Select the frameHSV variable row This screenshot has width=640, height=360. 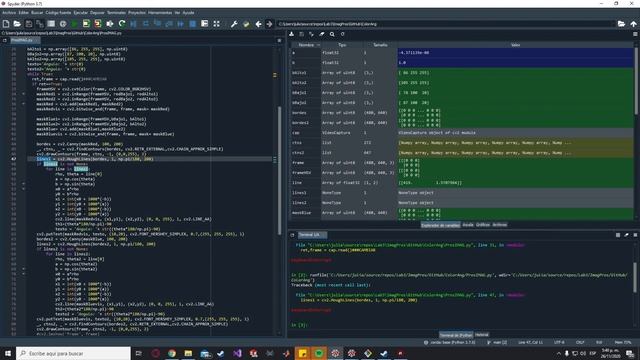point(462,173)
